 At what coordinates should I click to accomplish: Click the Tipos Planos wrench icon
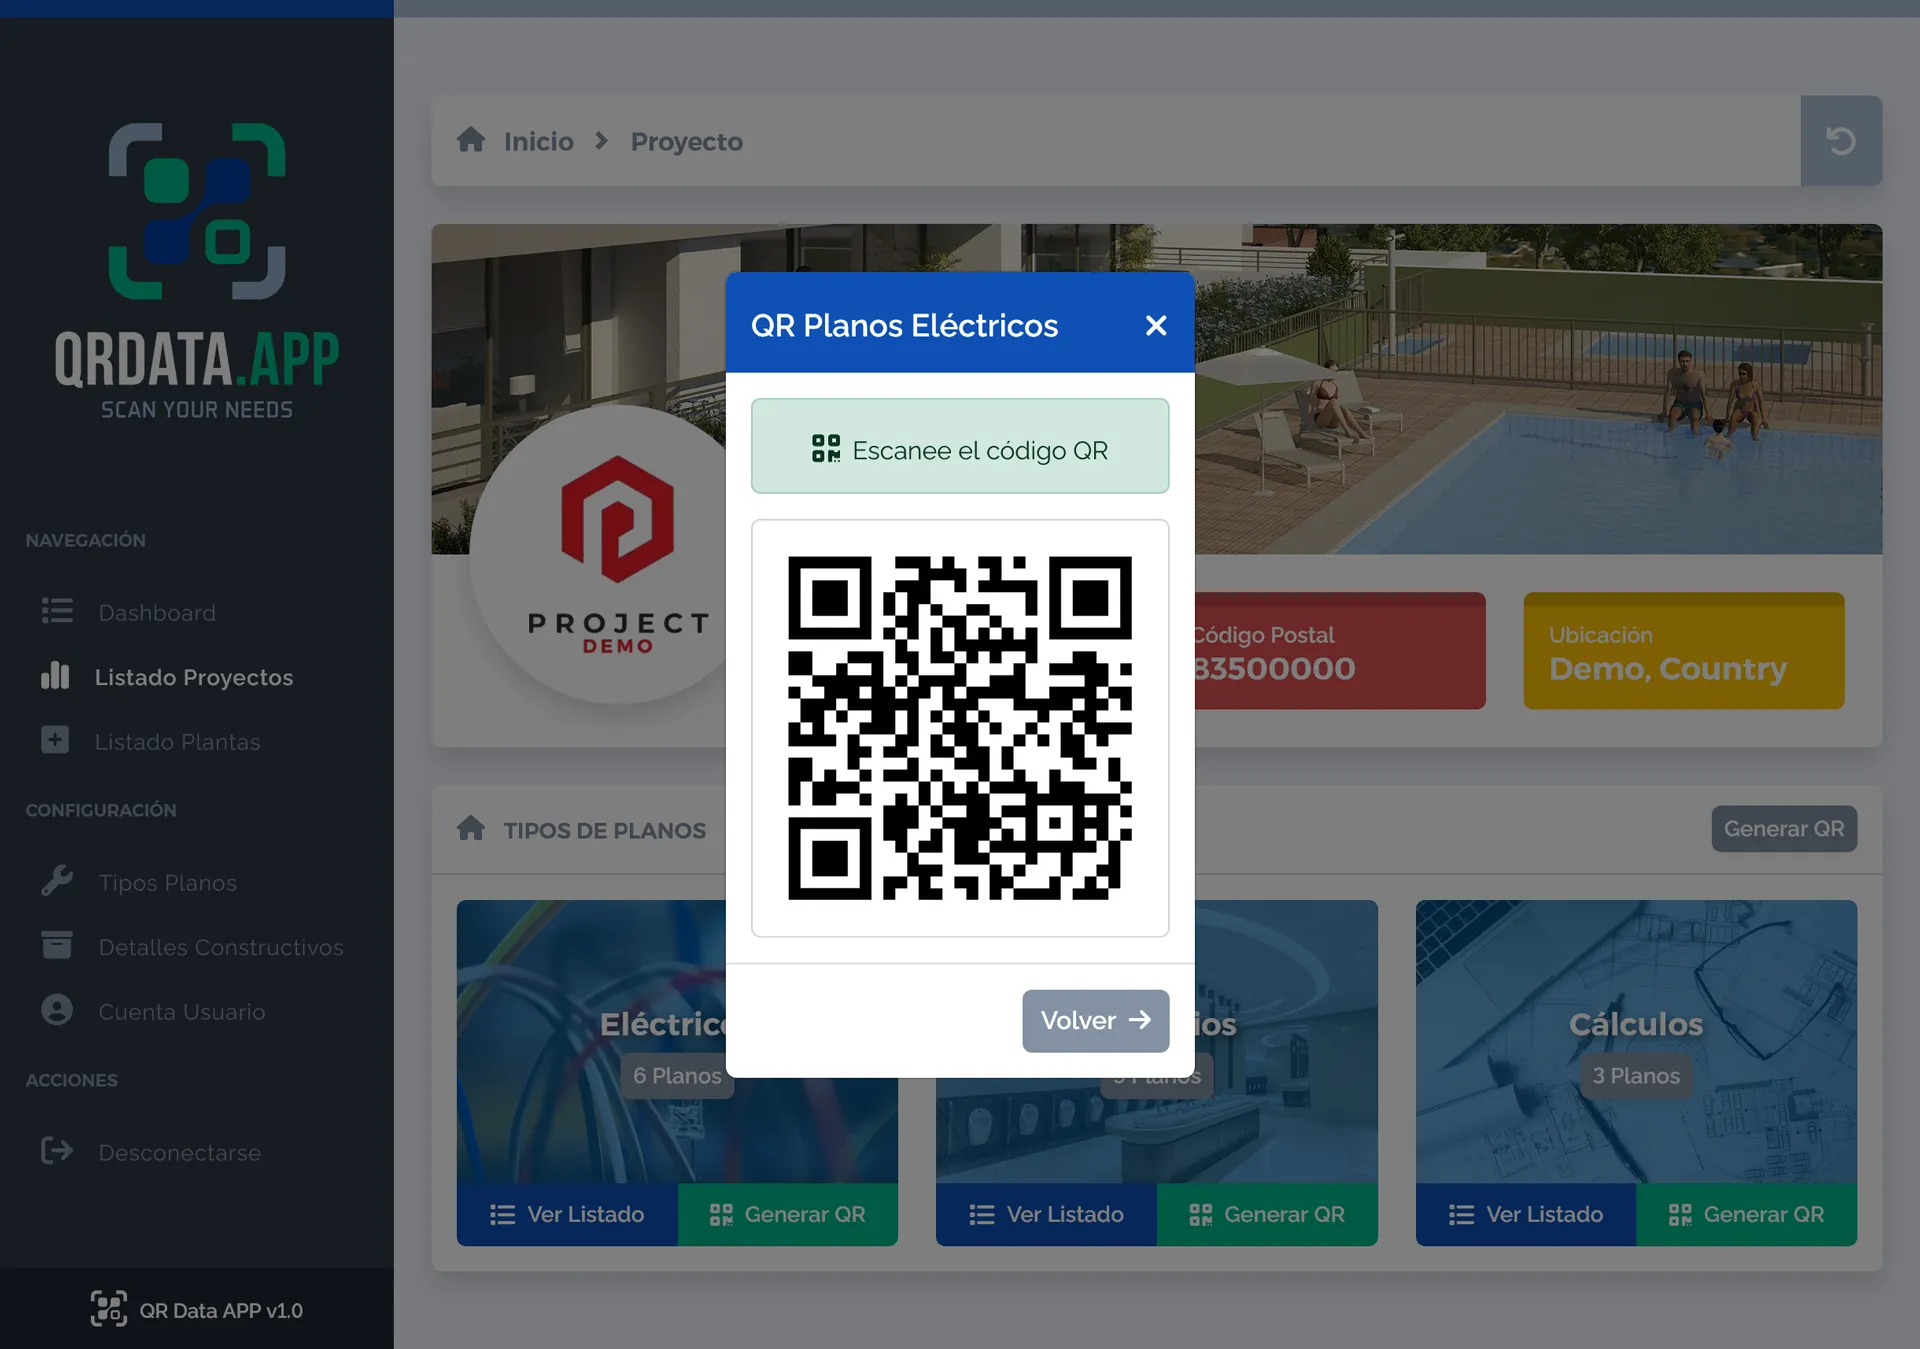57,881
